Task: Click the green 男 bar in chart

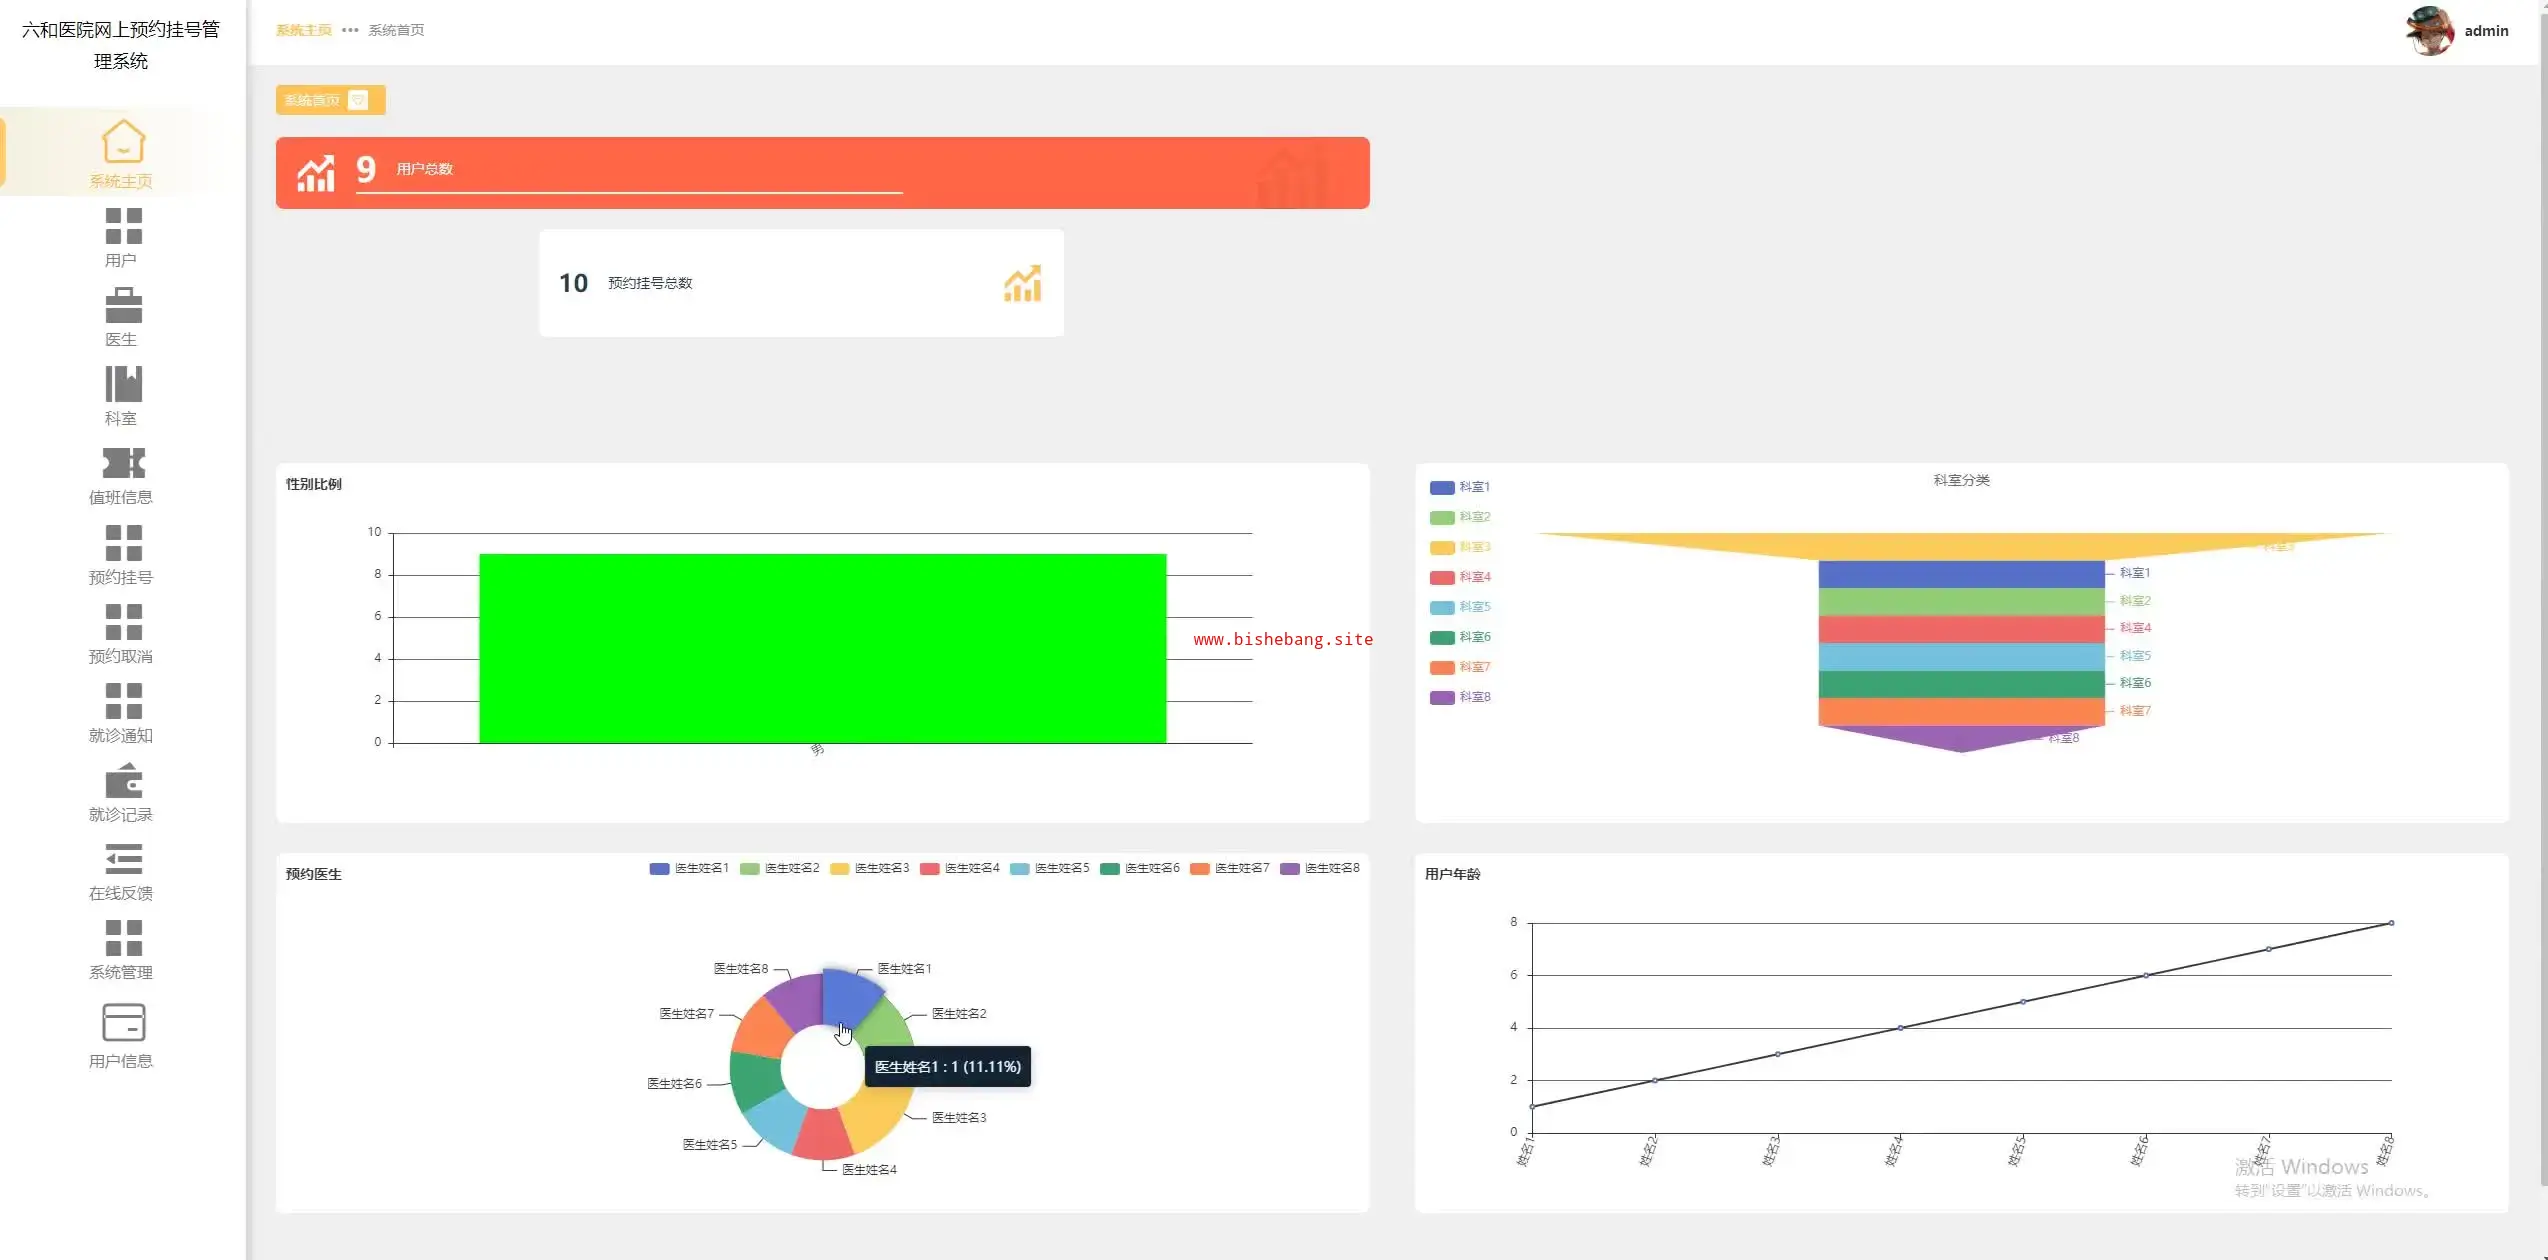Action: point(822,648)
